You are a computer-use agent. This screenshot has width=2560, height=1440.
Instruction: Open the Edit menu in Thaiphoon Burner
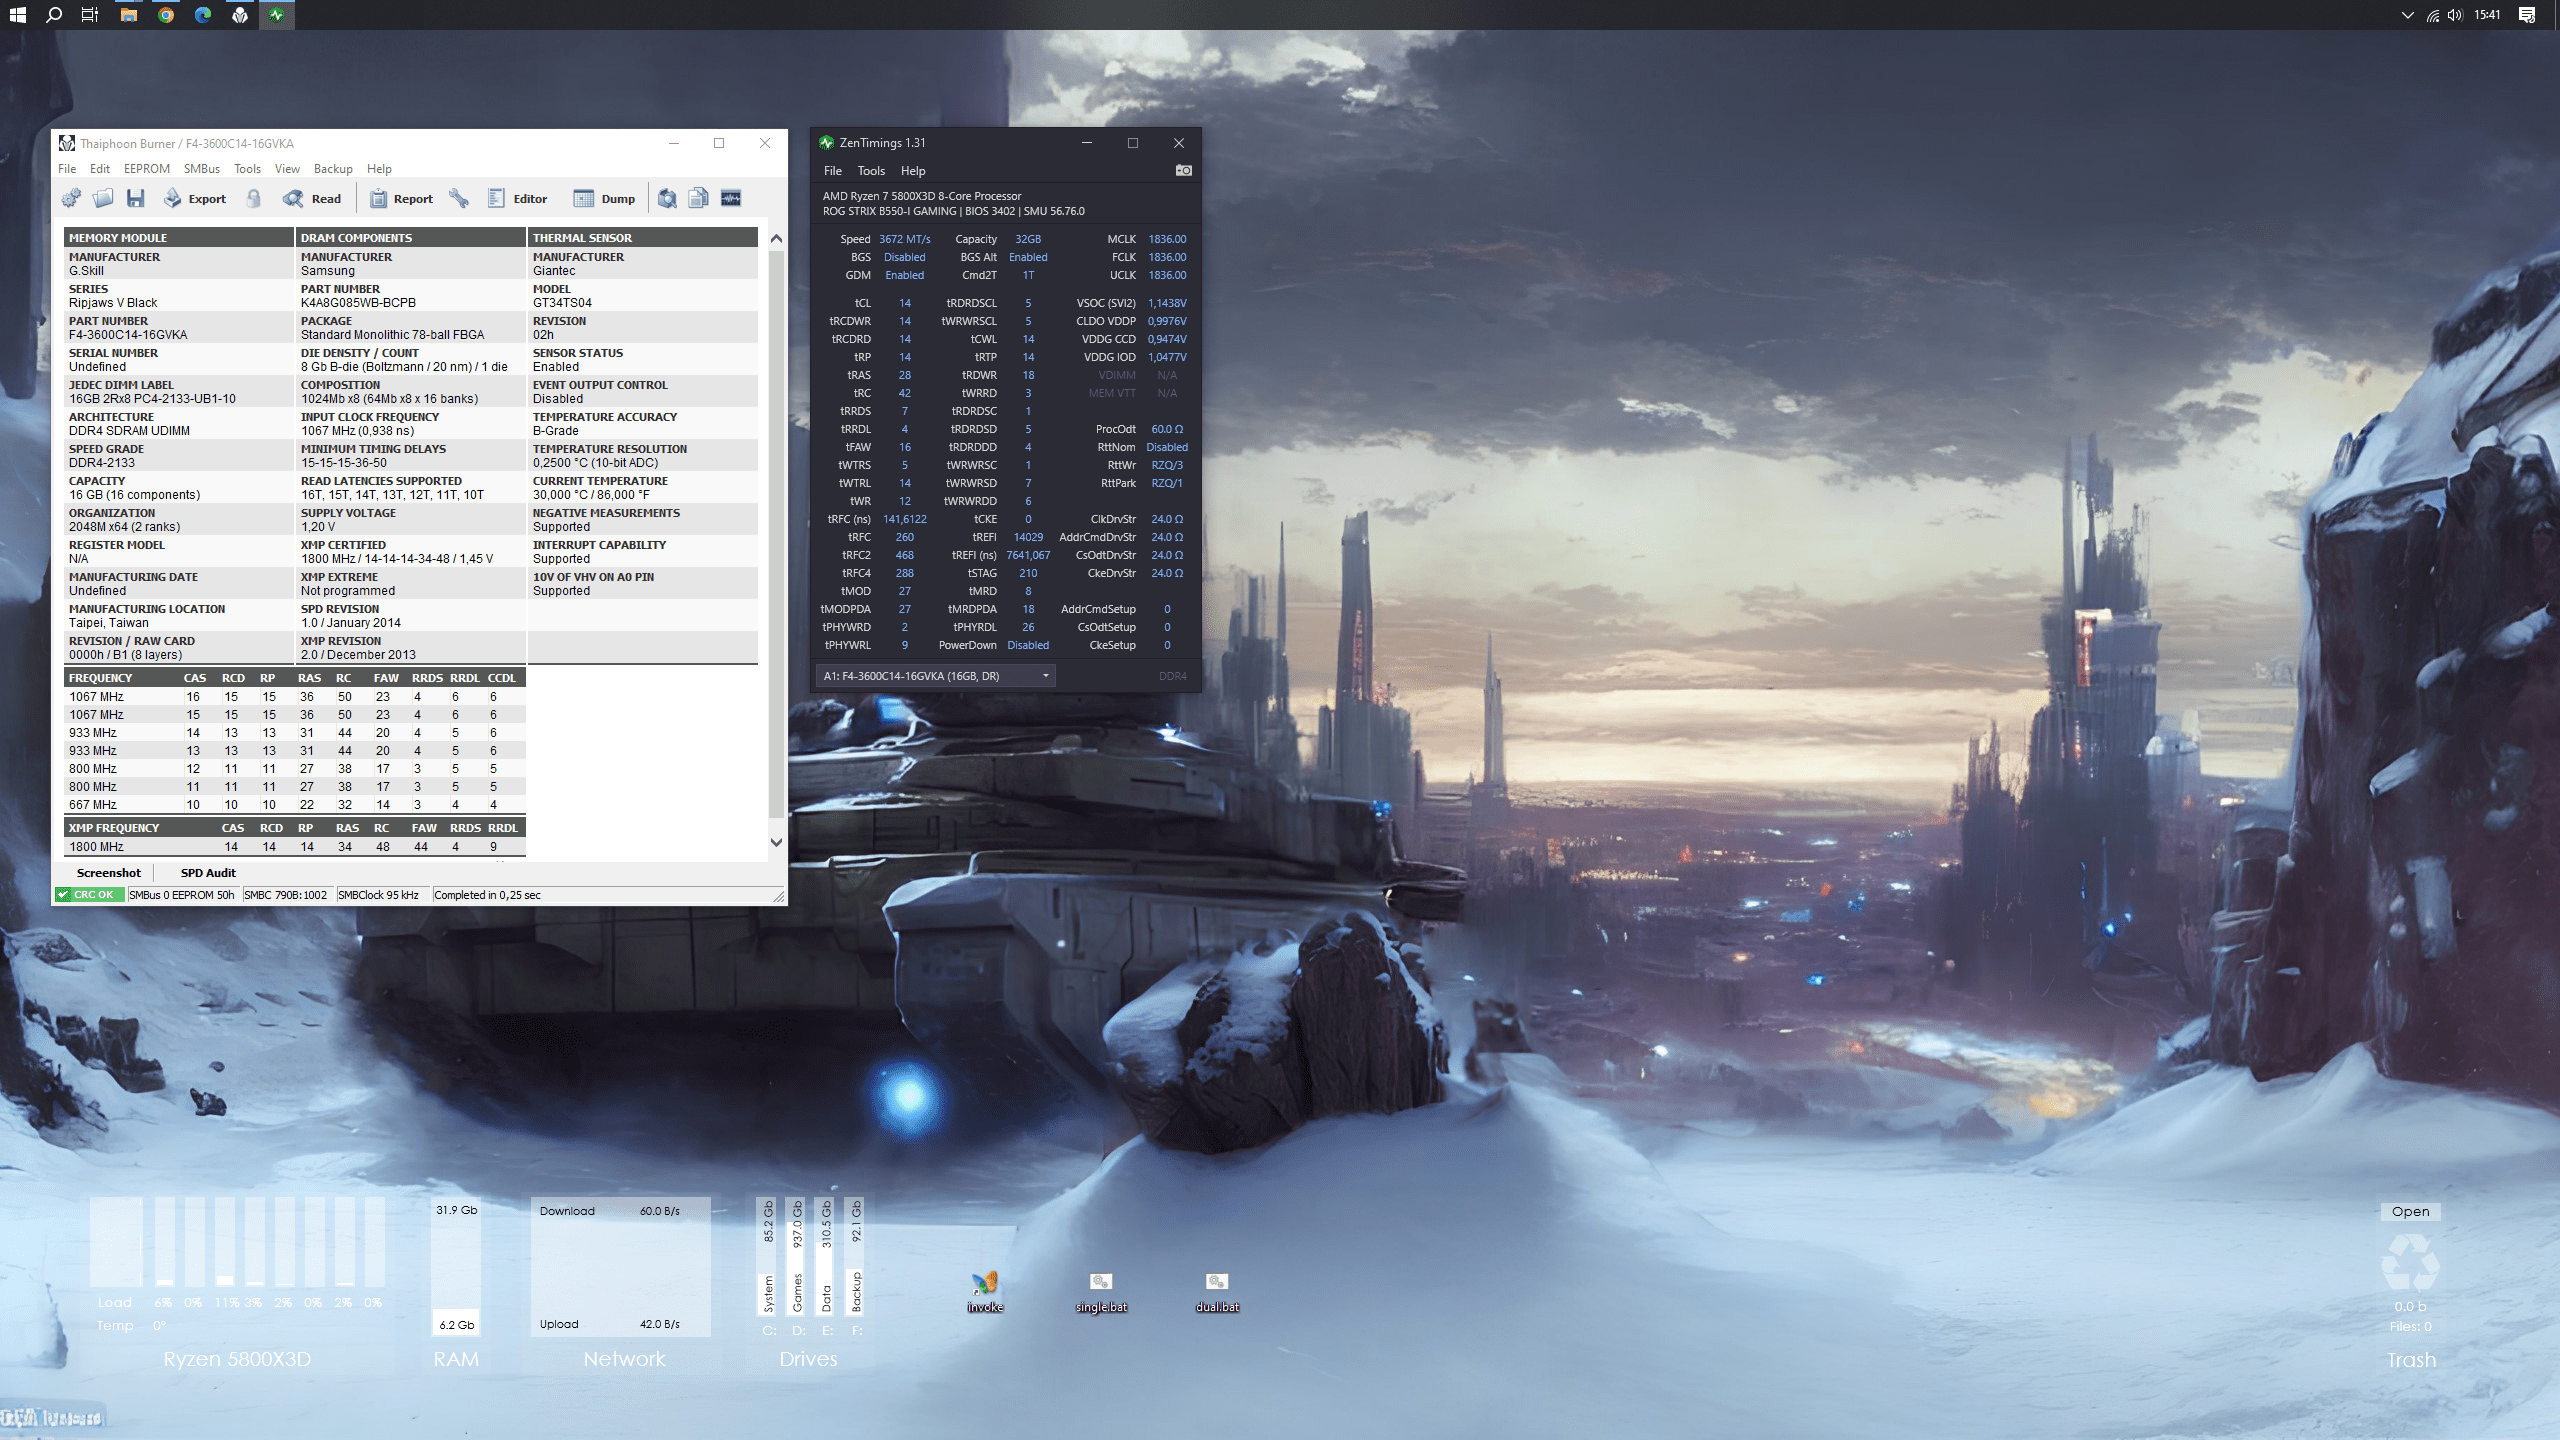tap(100, 169)
